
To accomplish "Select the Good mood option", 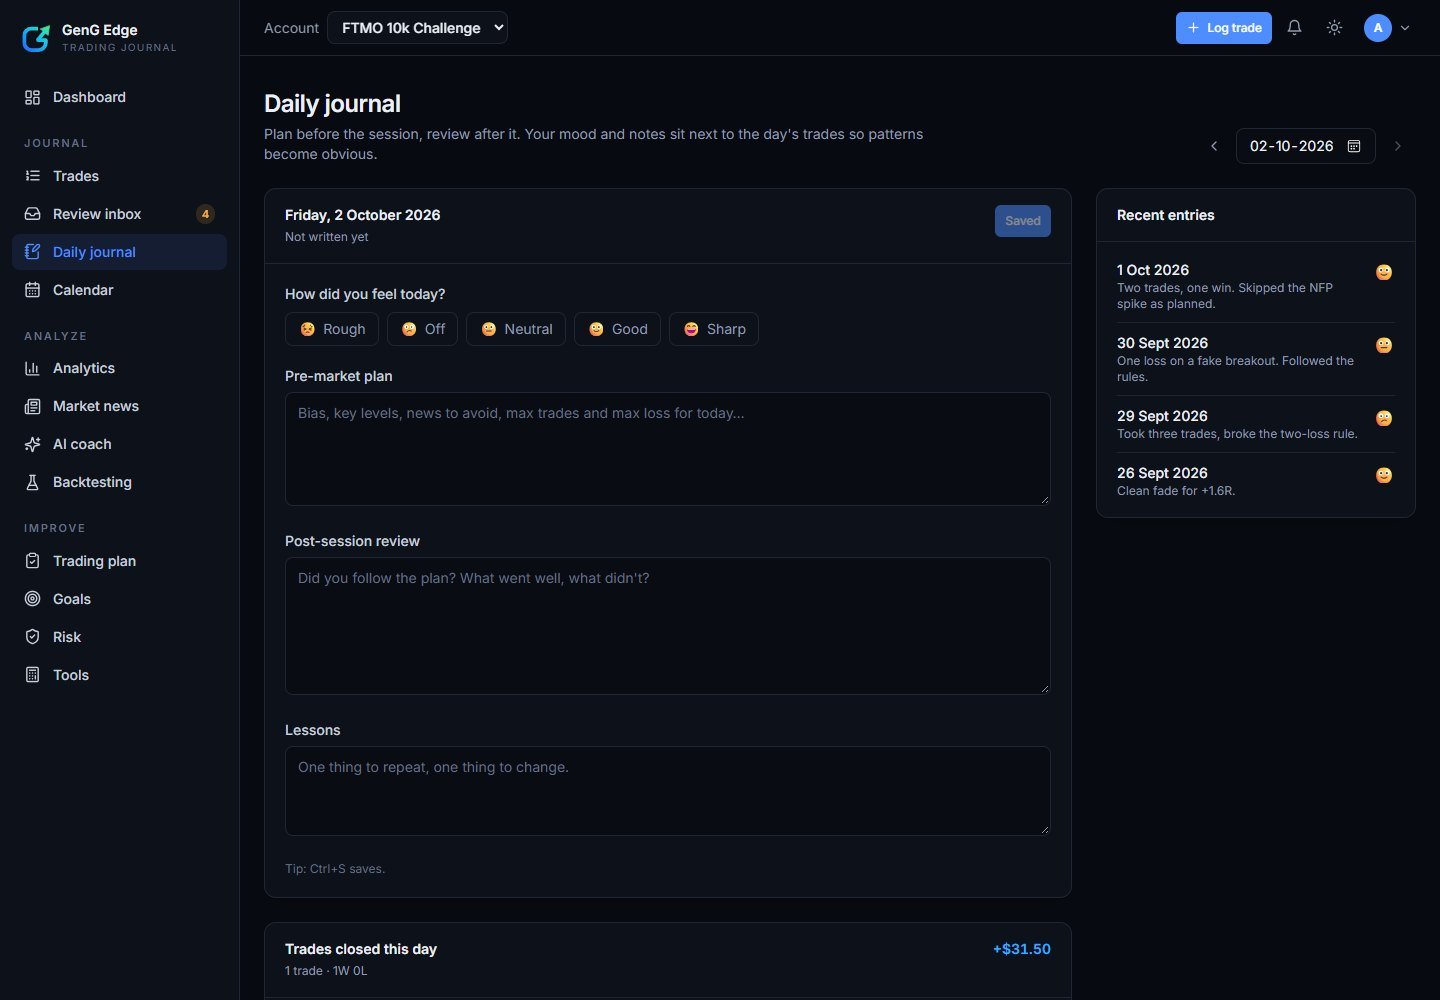I will click(617, 329).
